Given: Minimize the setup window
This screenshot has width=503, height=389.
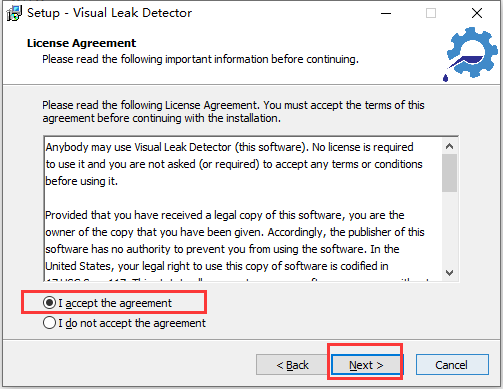Looking at the screenshot, I should point(386,13).
